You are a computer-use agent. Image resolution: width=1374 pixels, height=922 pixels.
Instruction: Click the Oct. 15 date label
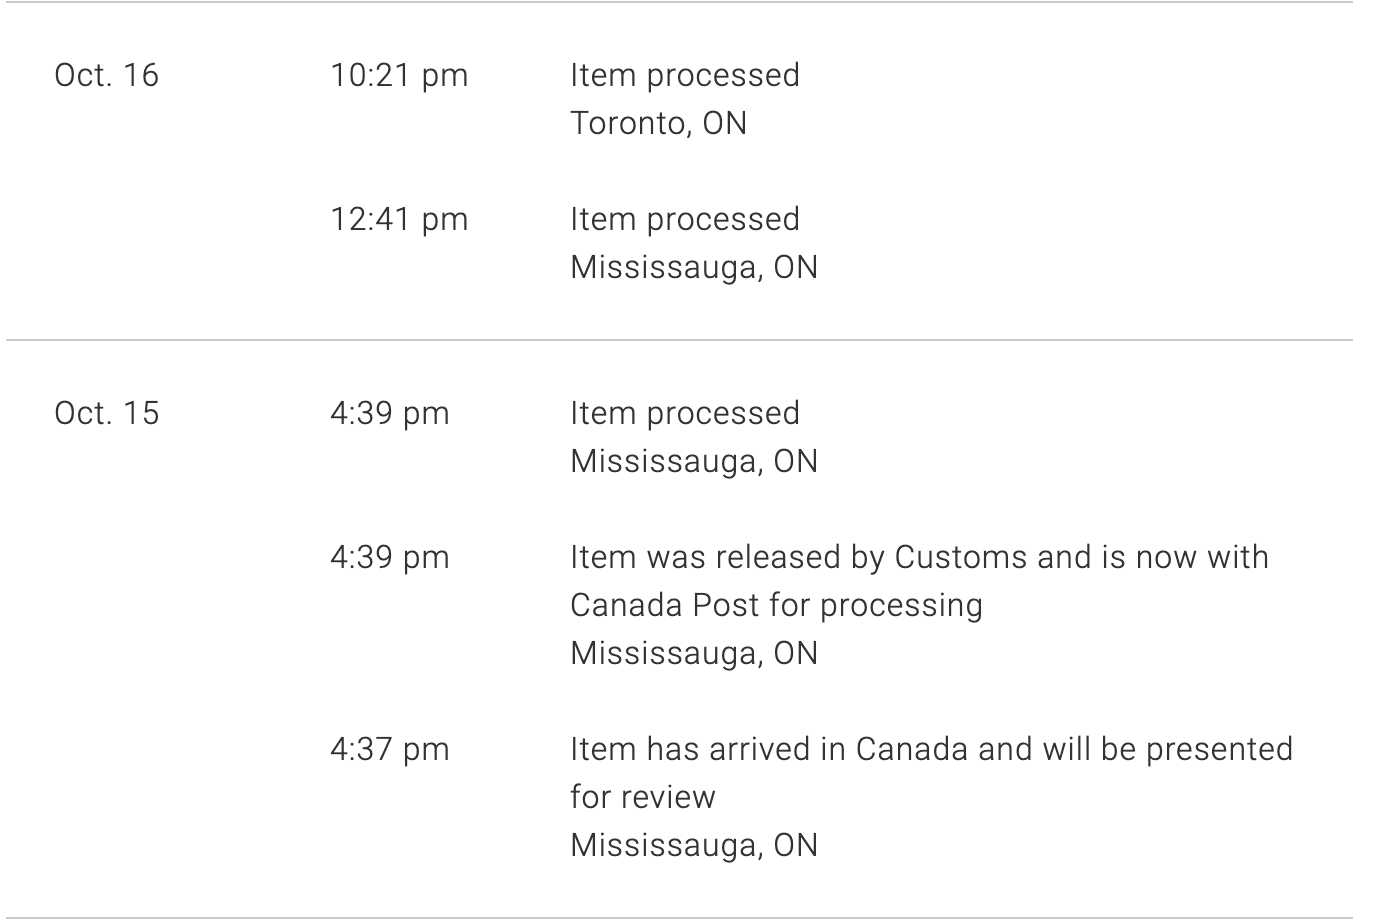click(107, 413)
